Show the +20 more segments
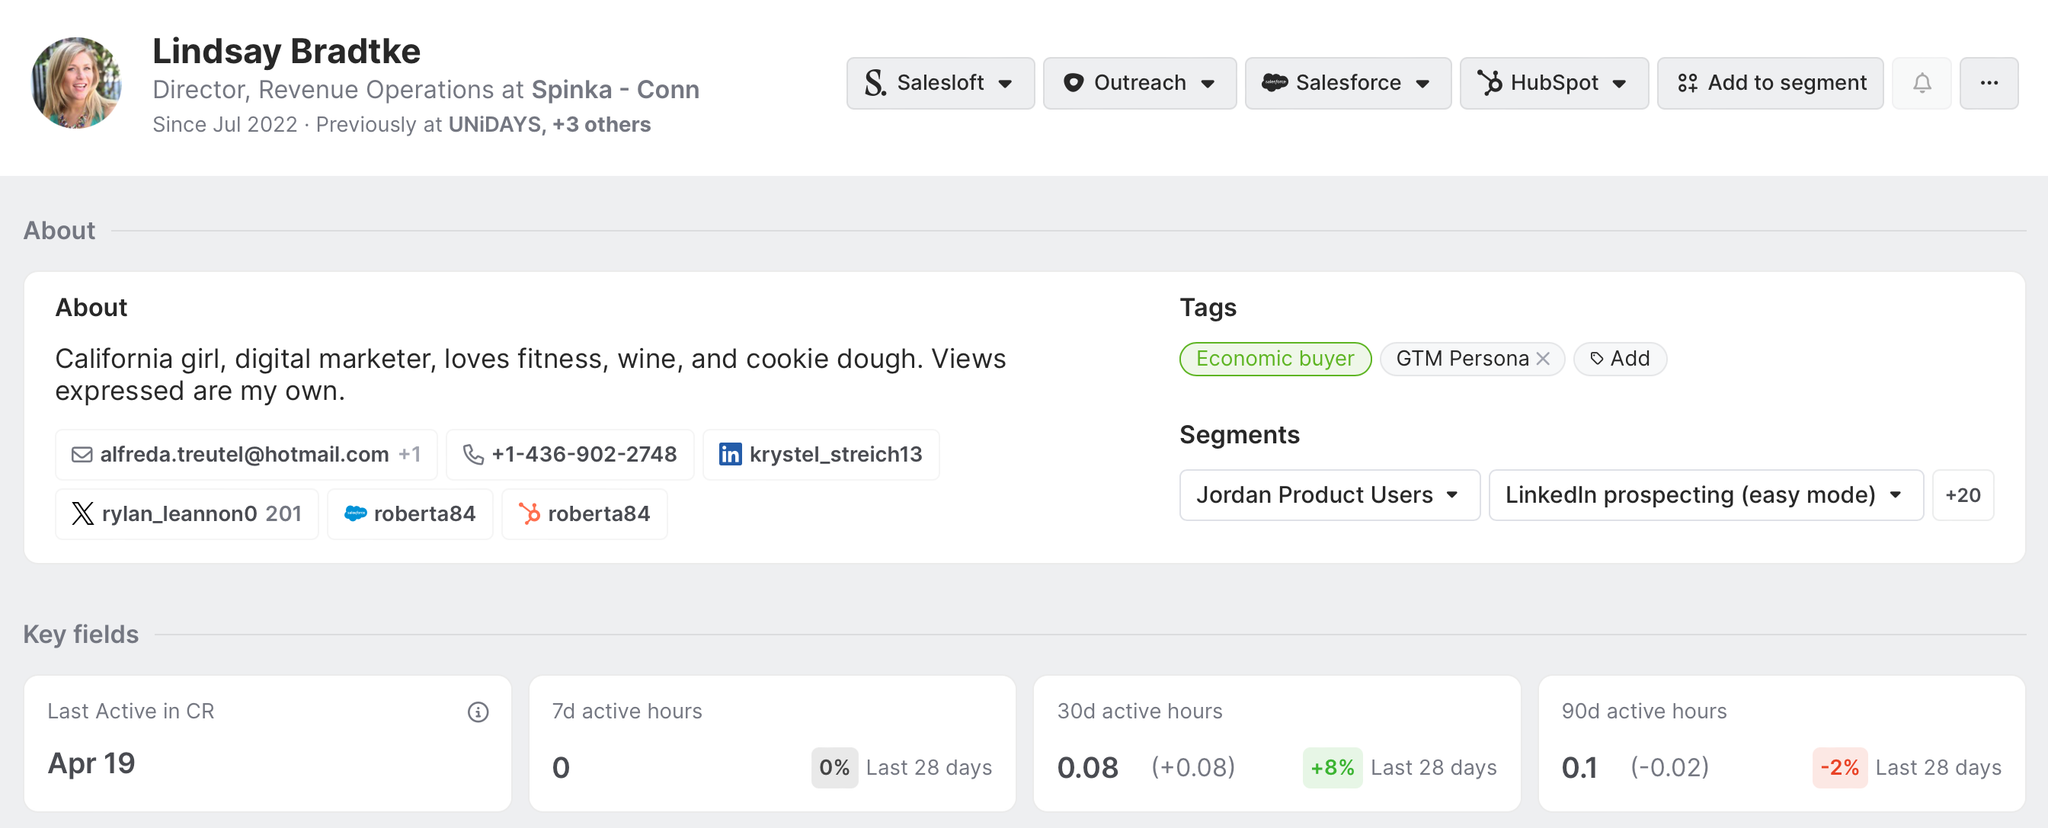 click(1962, 495)
